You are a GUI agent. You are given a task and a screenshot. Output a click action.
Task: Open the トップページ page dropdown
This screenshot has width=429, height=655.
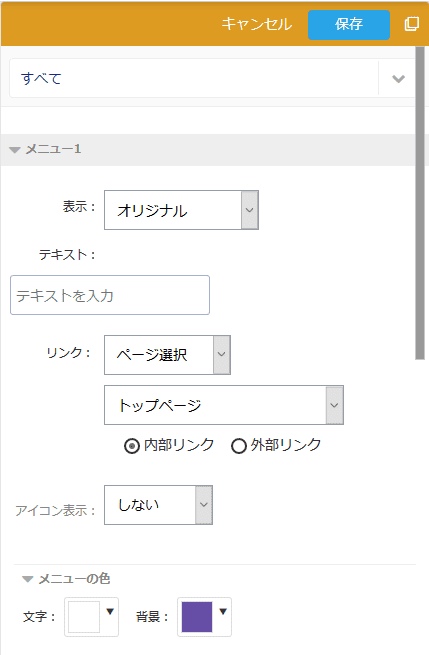pyautogui.click(x=224, y=405)
